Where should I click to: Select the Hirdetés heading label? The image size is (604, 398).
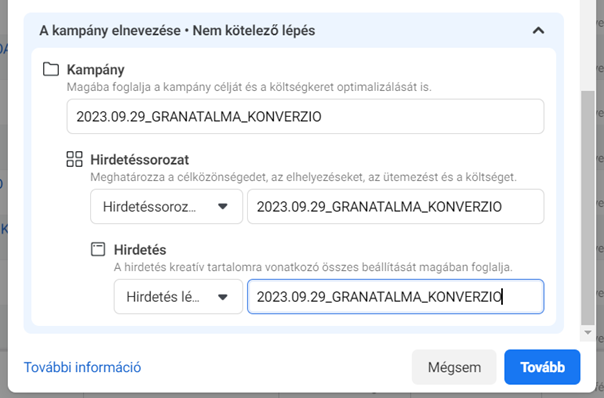(140, 250)
